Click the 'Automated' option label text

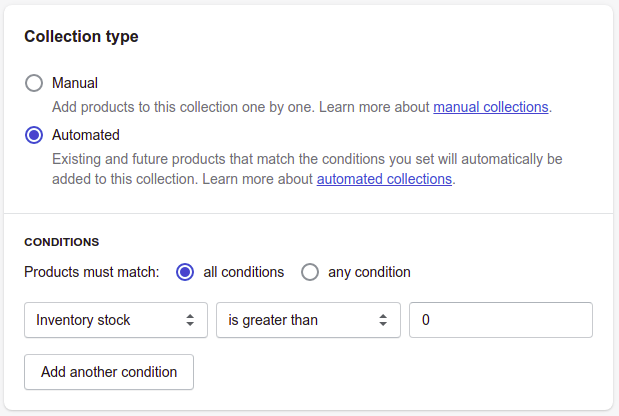click(x=86, y=135)
